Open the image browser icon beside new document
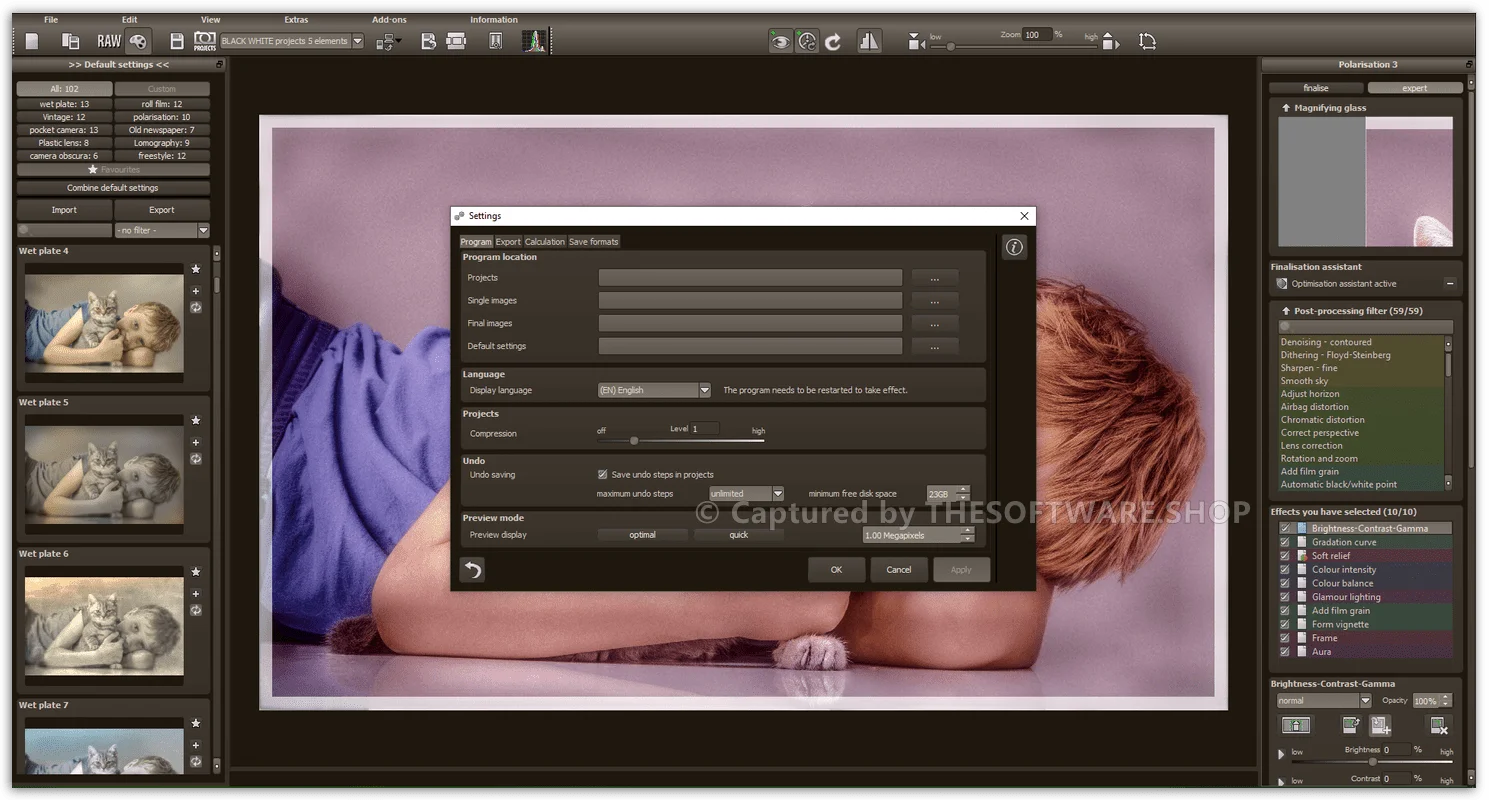The width and height of the screenshot is (1489, 800). (70, 41)
